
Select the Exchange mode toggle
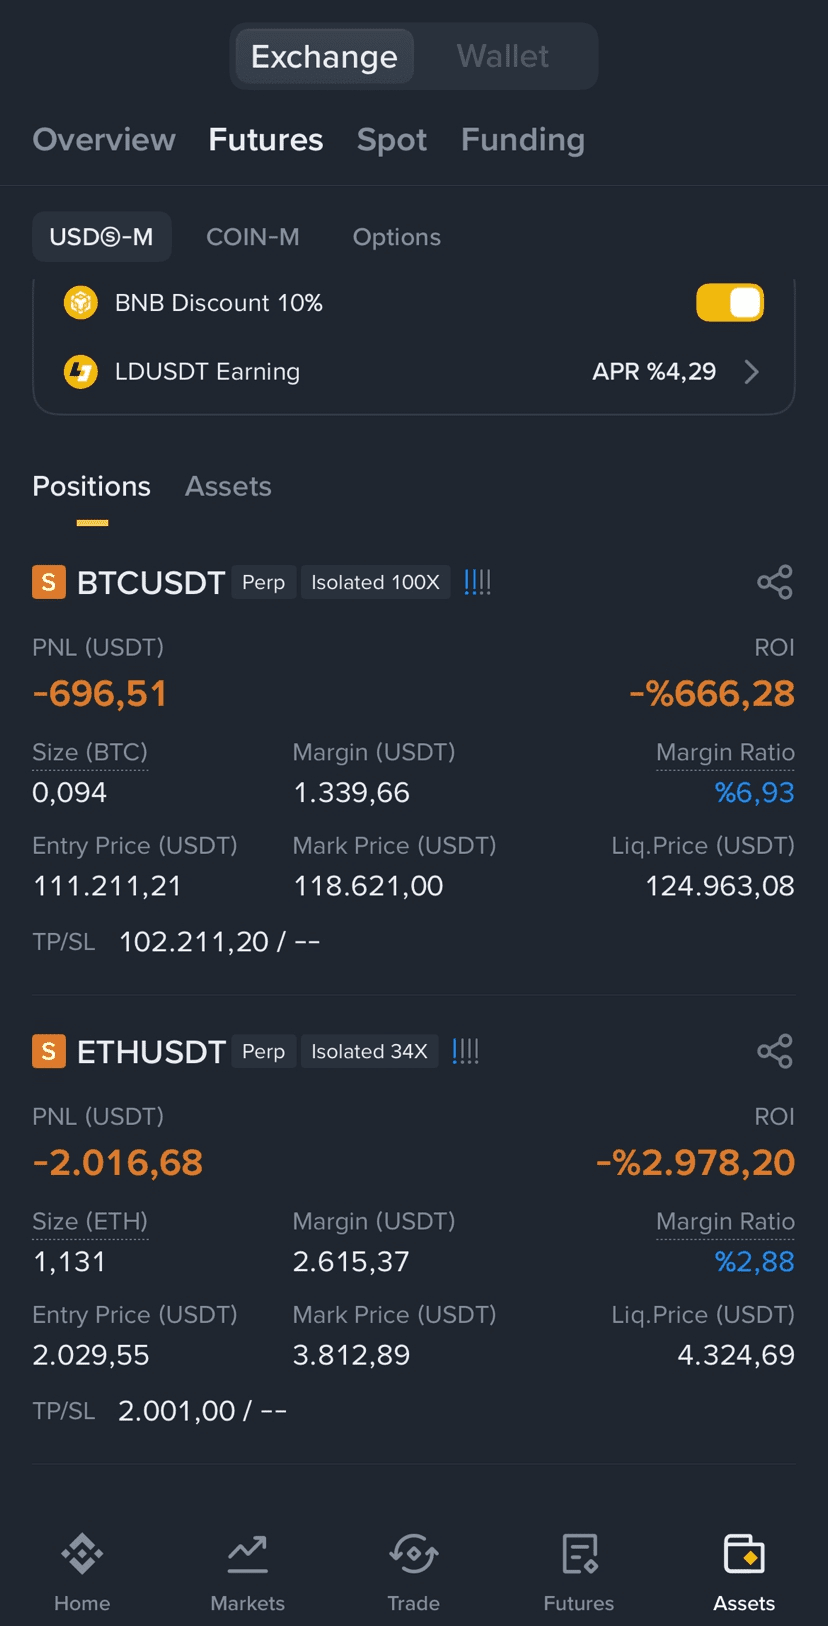[x=324, y=56]
